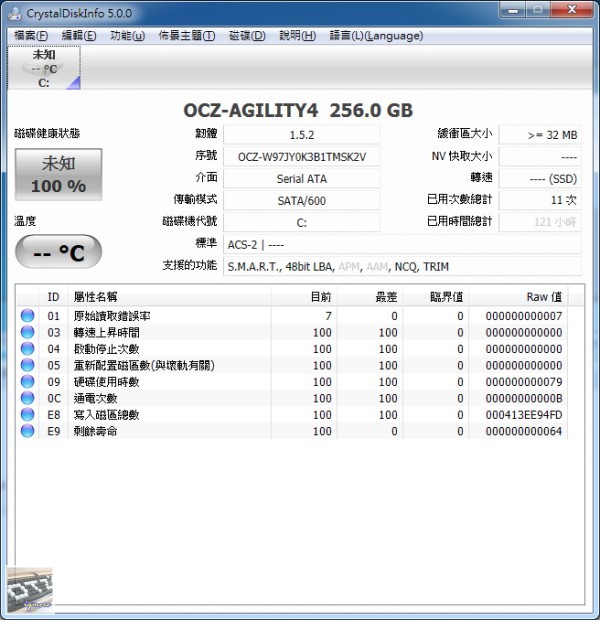Screen dimensions: 600x620
Task: Select the 寫入磁區總數 attribute name
Action: click(x=106, y=415)
